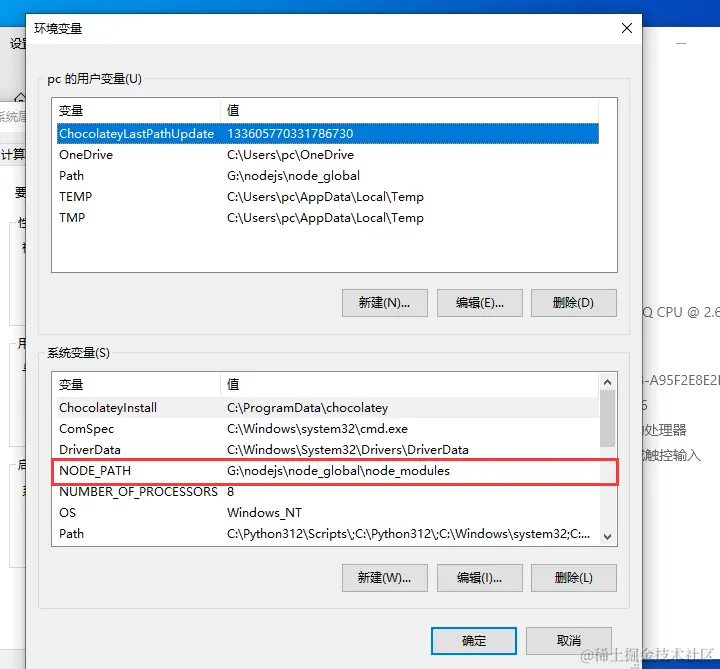
Task: Click 删除(L) button for system variables
Action: (574, 578)
